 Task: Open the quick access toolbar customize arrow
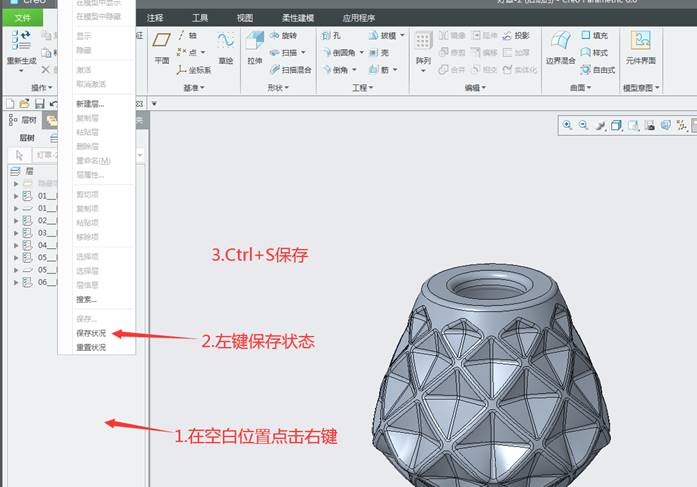[x=154, y=104]
